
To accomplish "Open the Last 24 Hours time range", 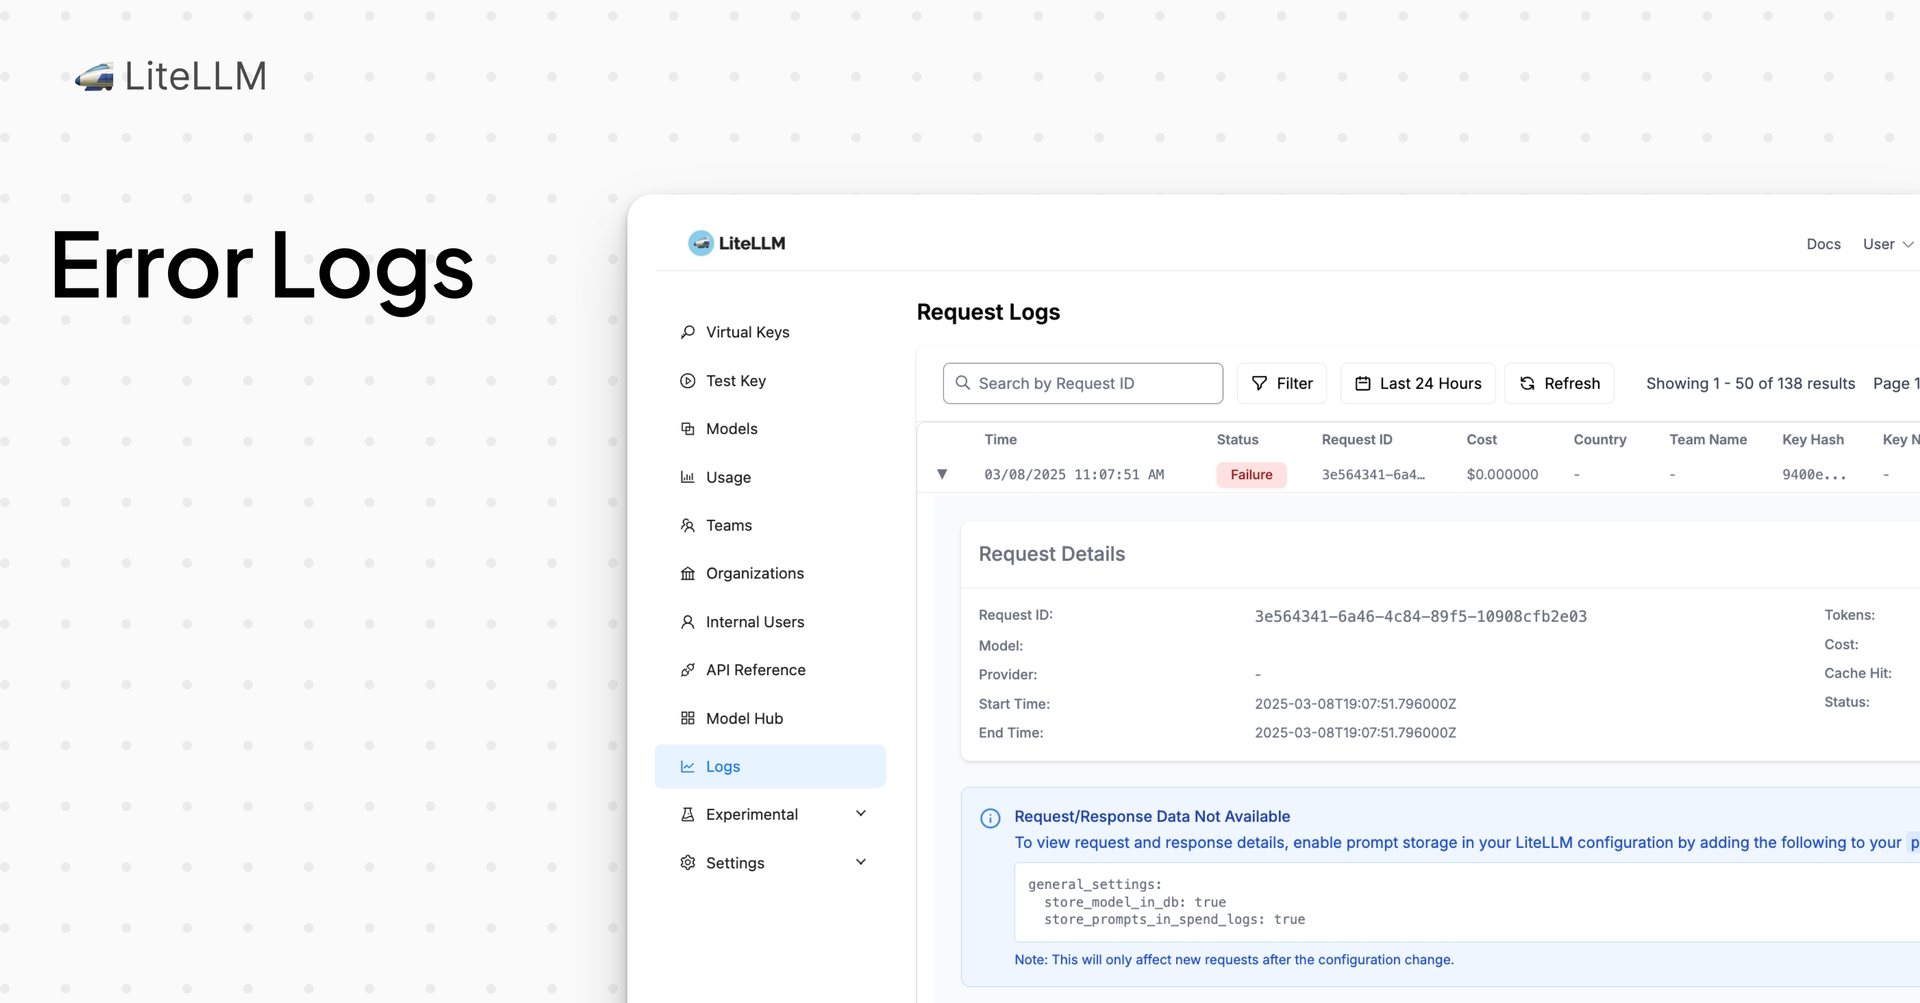I will point(1418,383).
